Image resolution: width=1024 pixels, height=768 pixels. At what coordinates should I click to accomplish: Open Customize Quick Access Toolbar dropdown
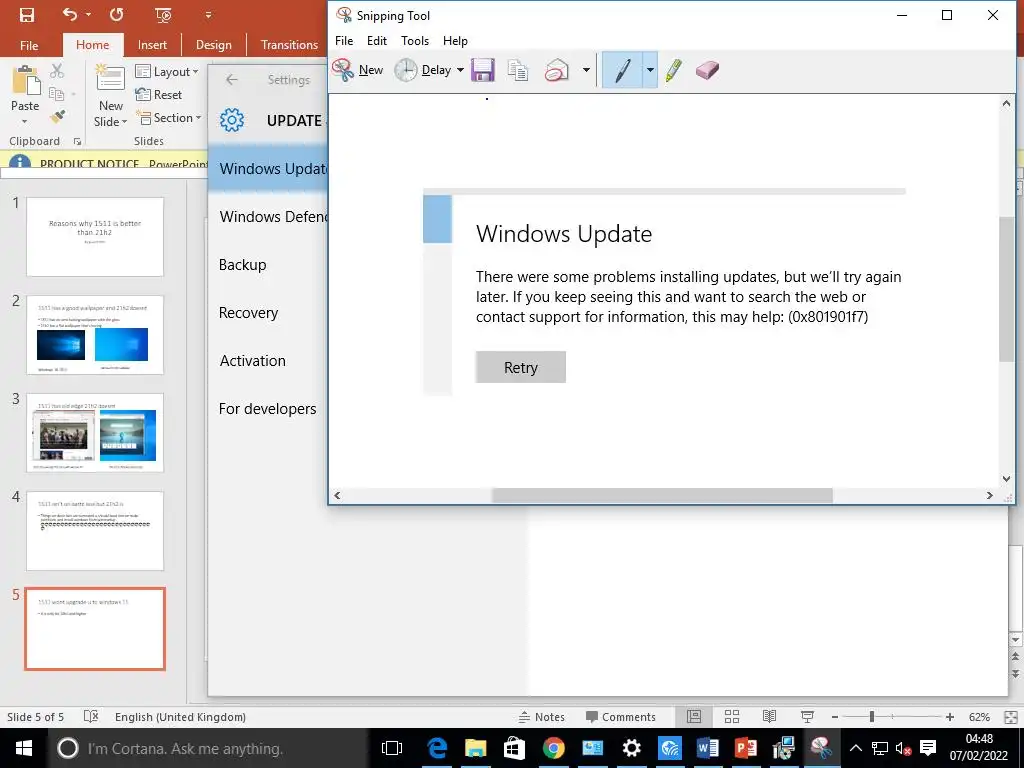208,14
